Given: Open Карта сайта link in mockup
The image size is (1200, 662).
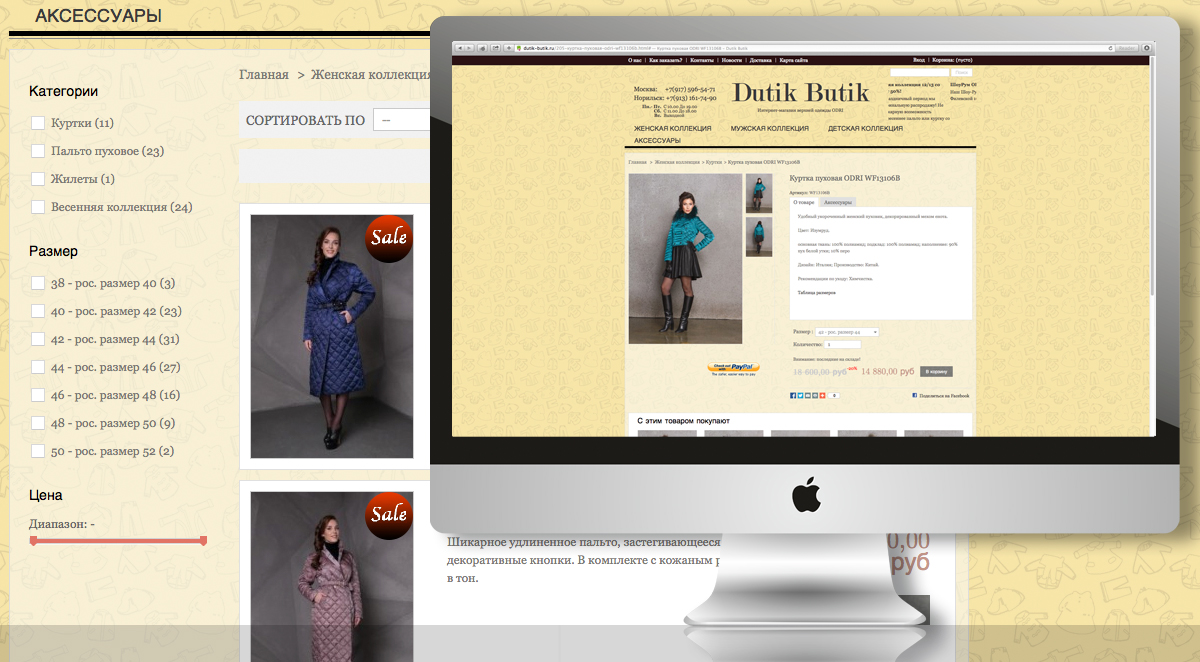Looking at the screenshot, I should (x=793, y=60).
